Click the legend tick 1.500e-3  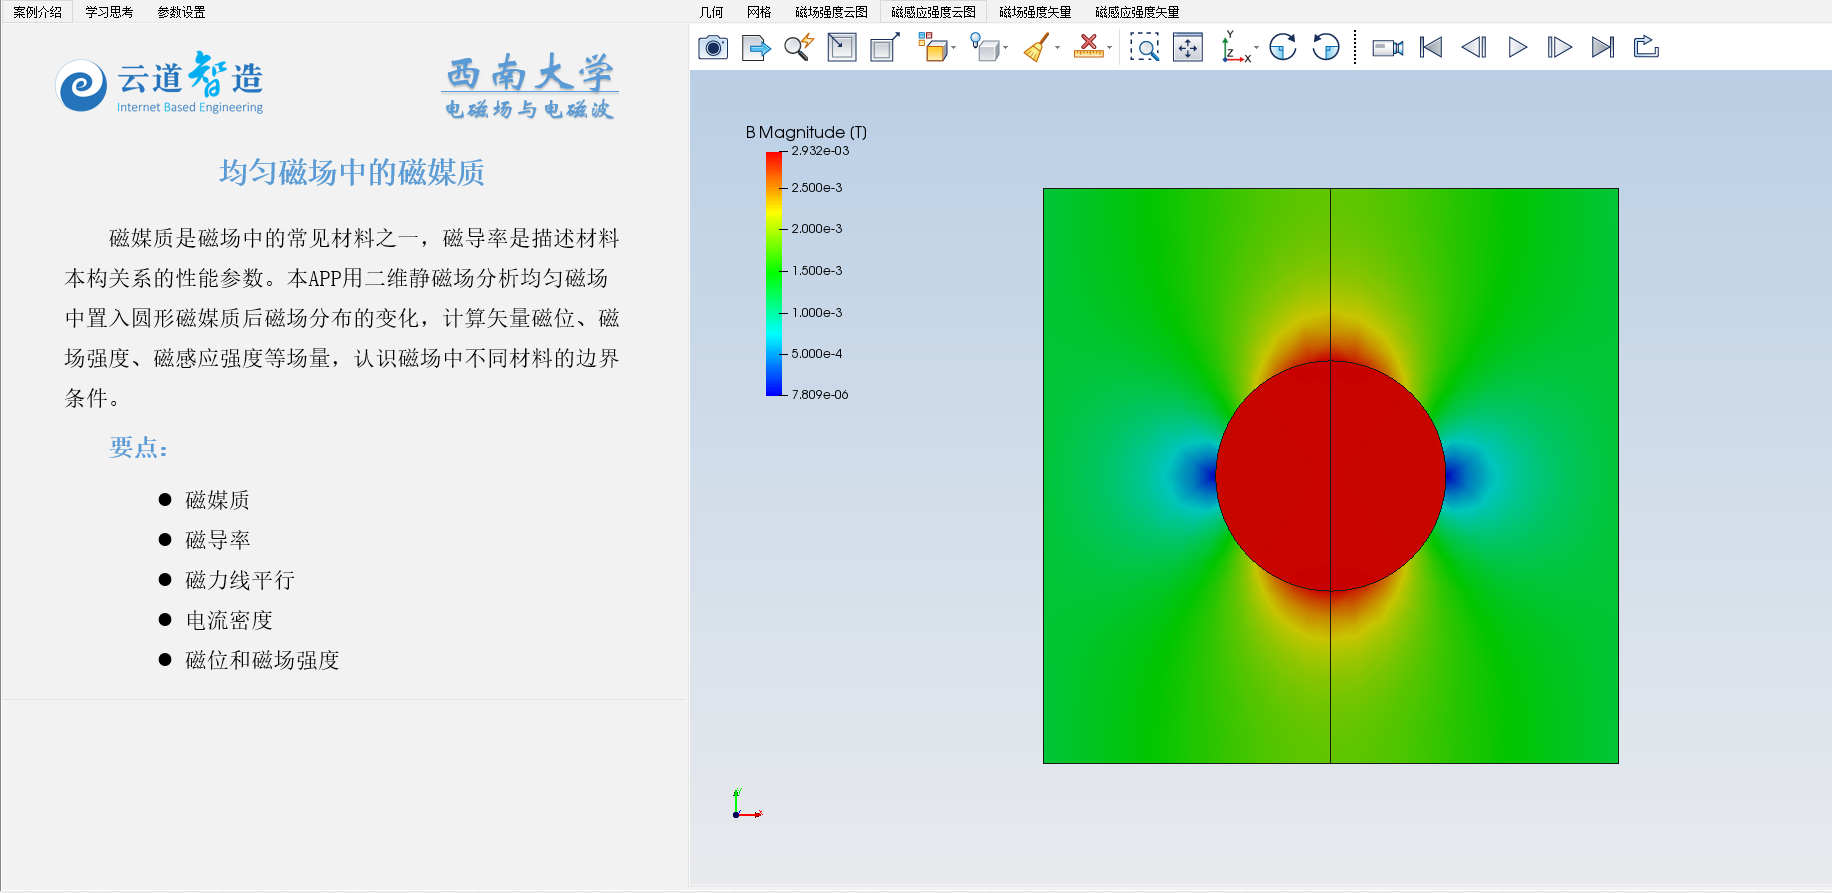817,271
